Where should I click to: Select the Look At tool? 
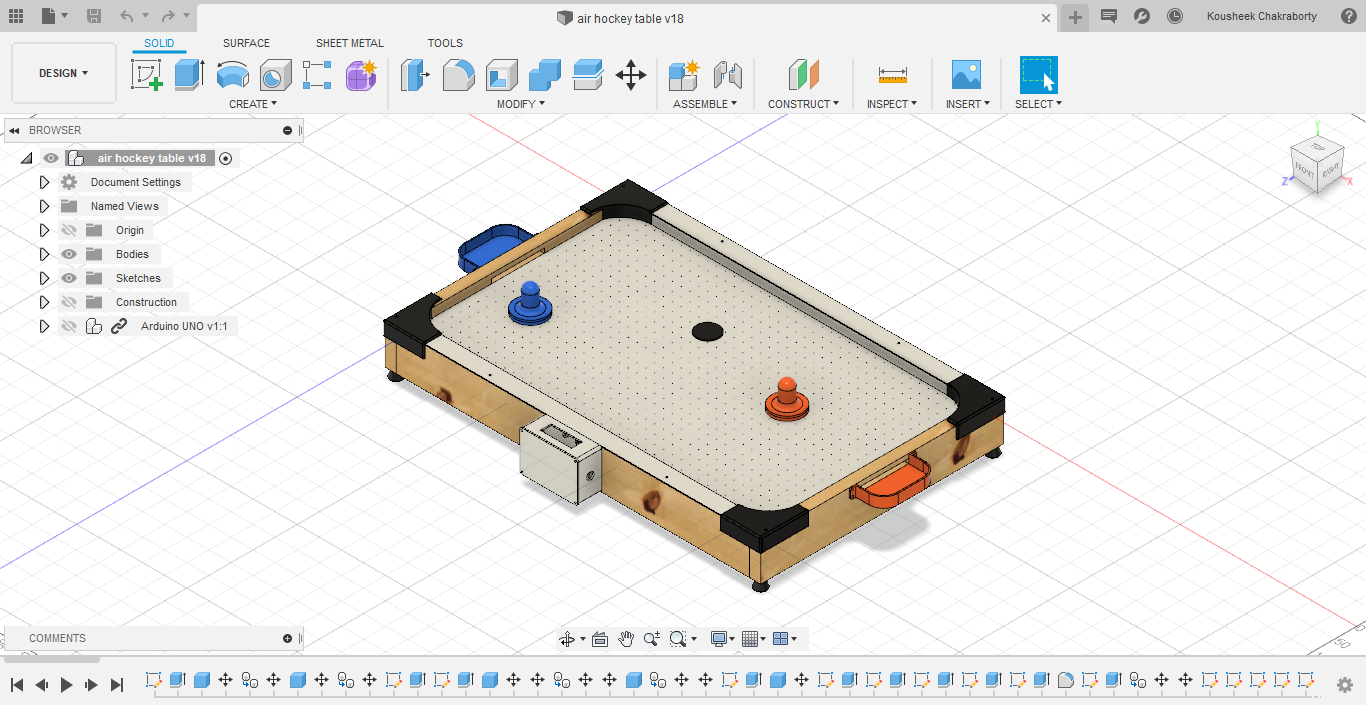[600, 639]
